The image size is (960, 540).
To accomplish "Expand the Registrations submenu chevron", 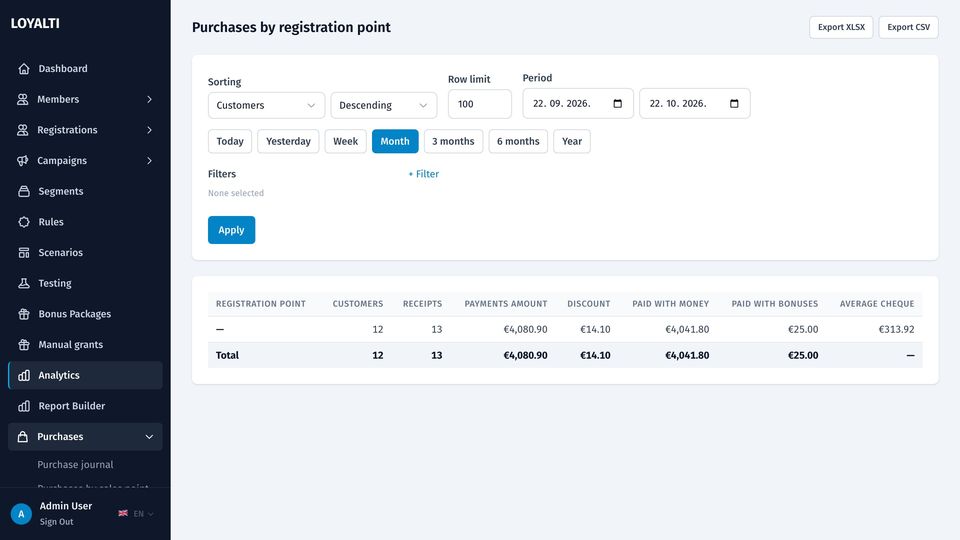I will [x=149, y=130].
